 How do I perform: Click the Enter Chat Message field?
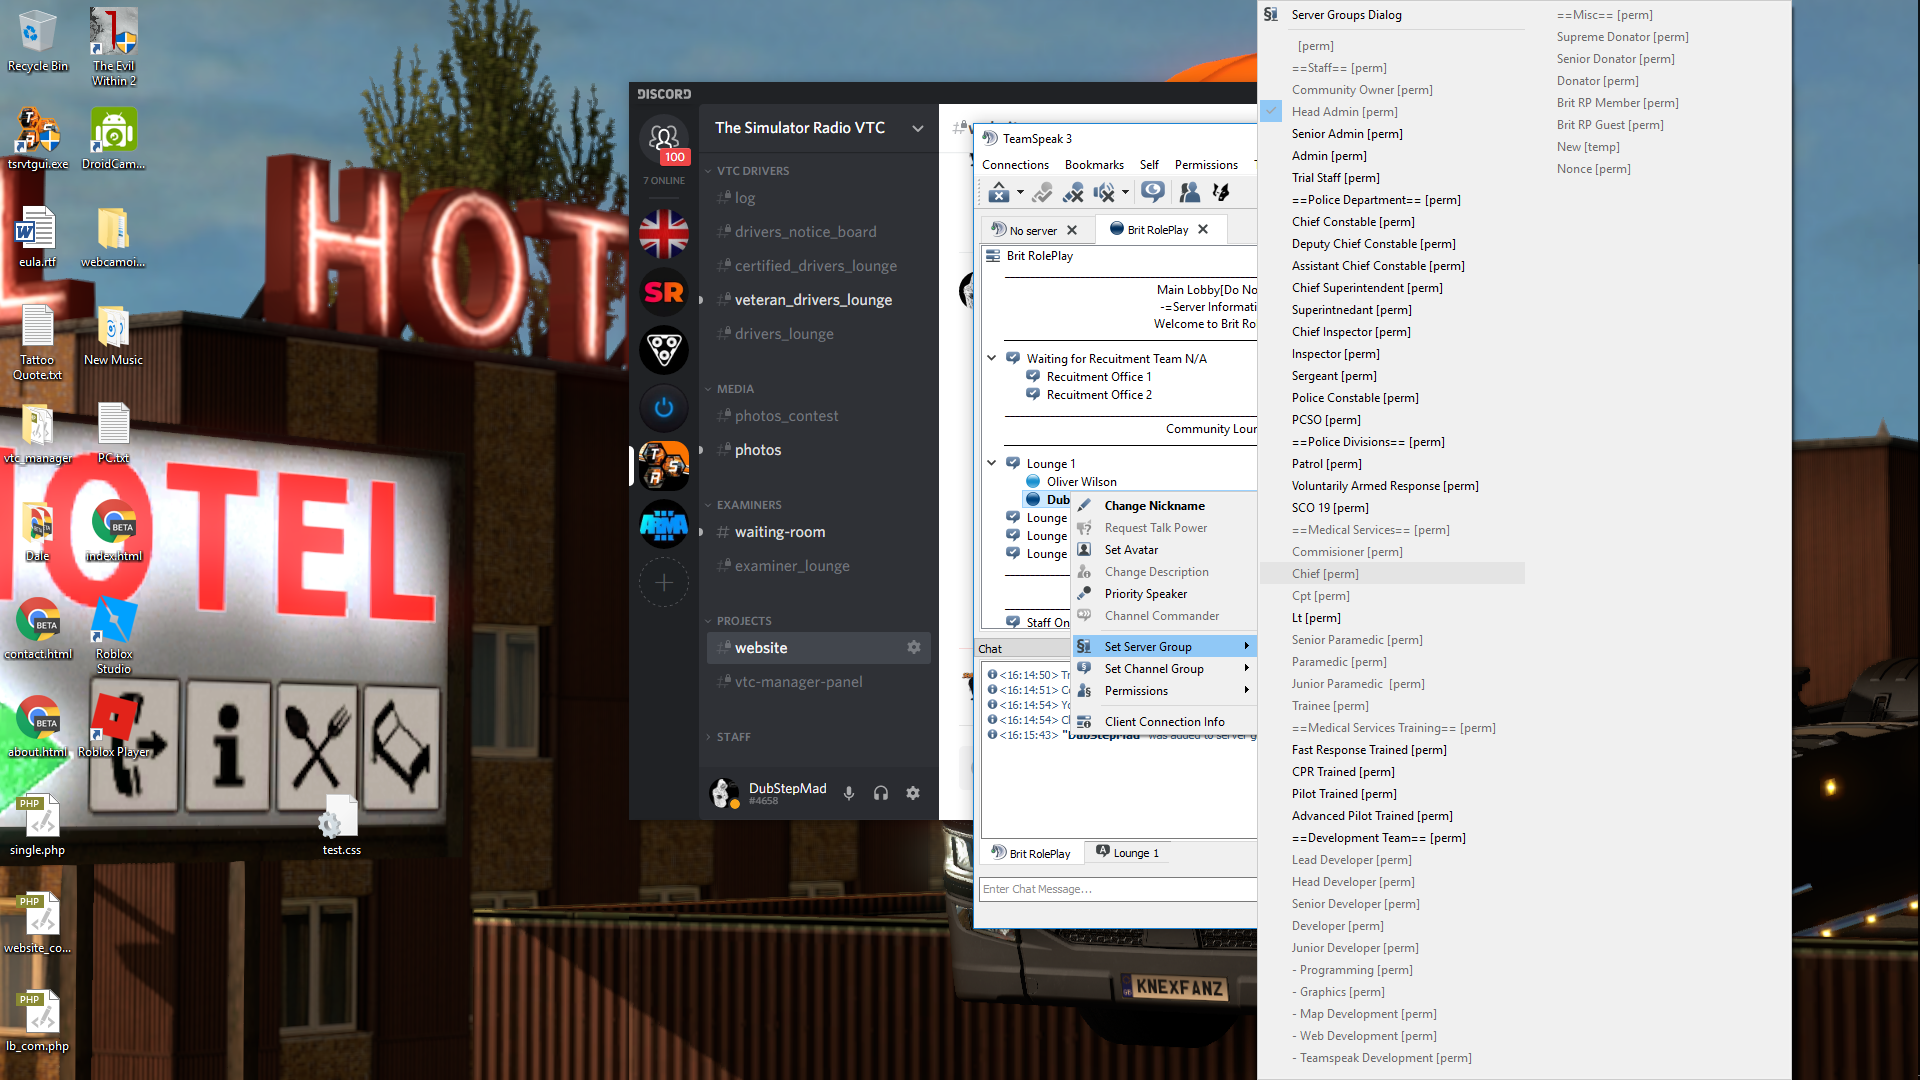pyautogui.click(x=1117, y=889)
